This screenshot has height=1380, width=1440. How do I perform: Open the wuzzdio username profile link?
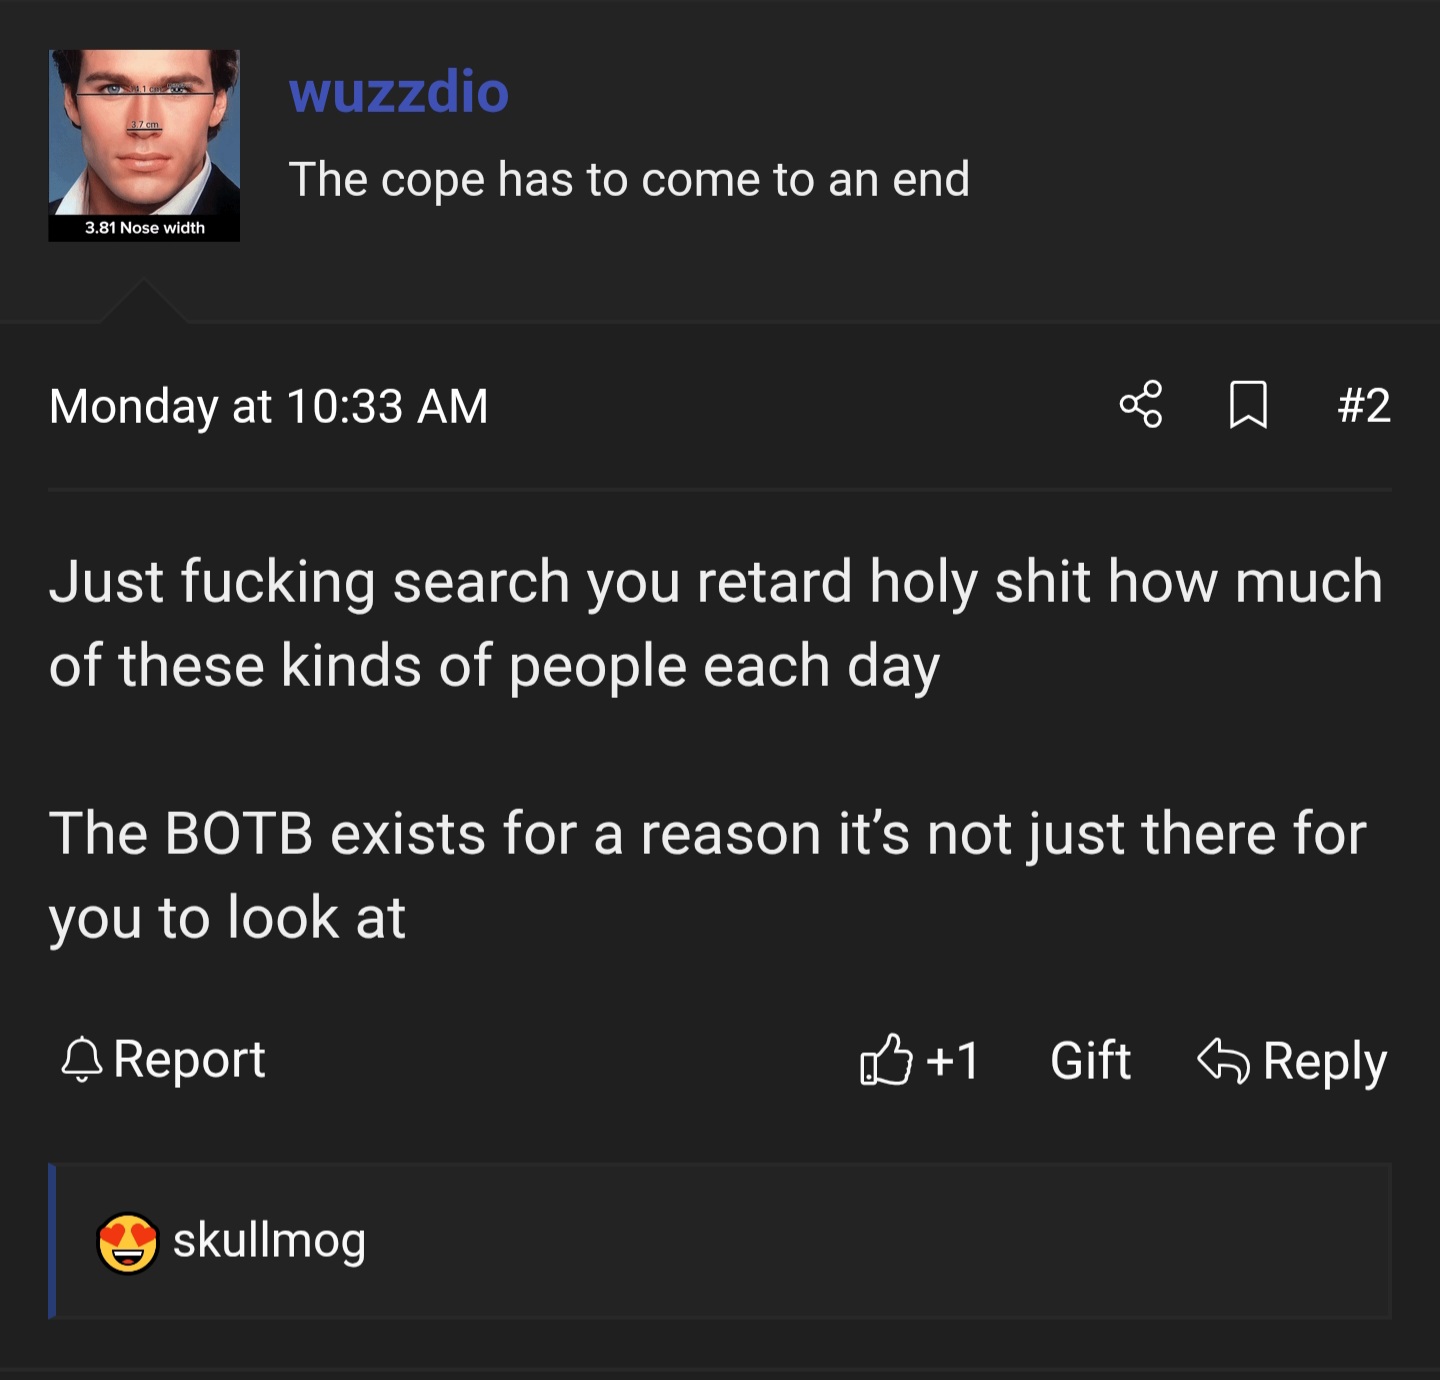point(398,92)
